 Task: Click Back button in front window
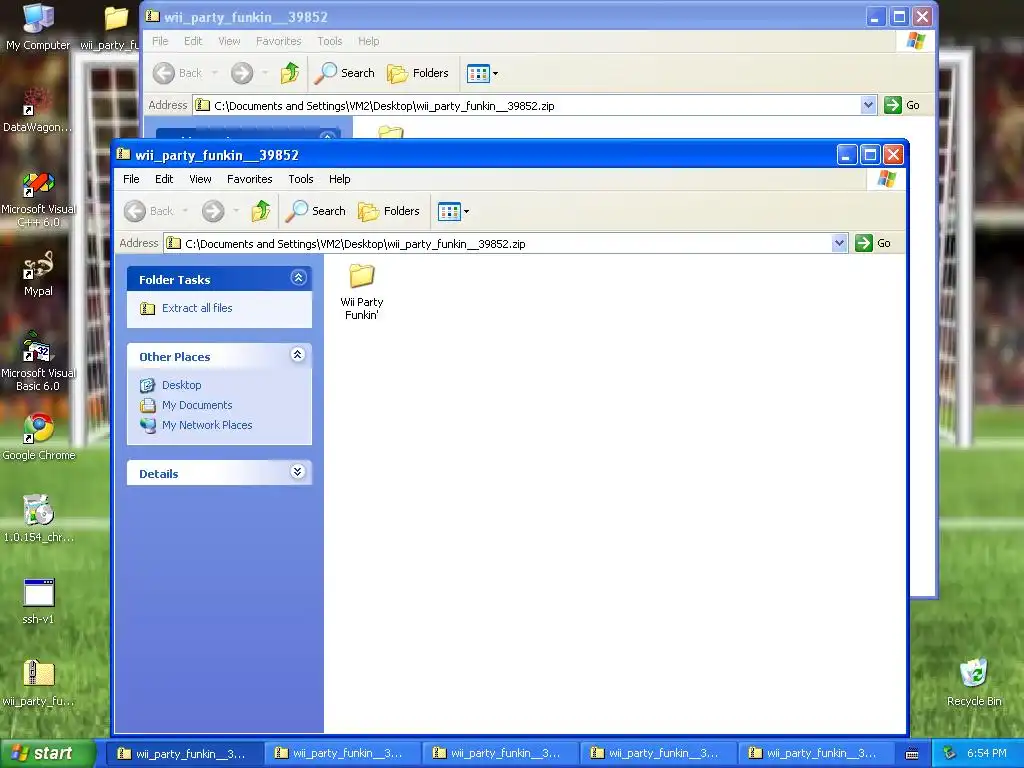click(150, 211)
